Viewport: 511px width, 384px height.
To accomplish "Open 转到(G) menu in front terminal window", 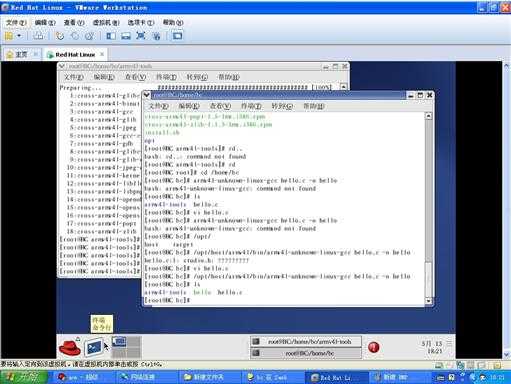I will (282, 106).
